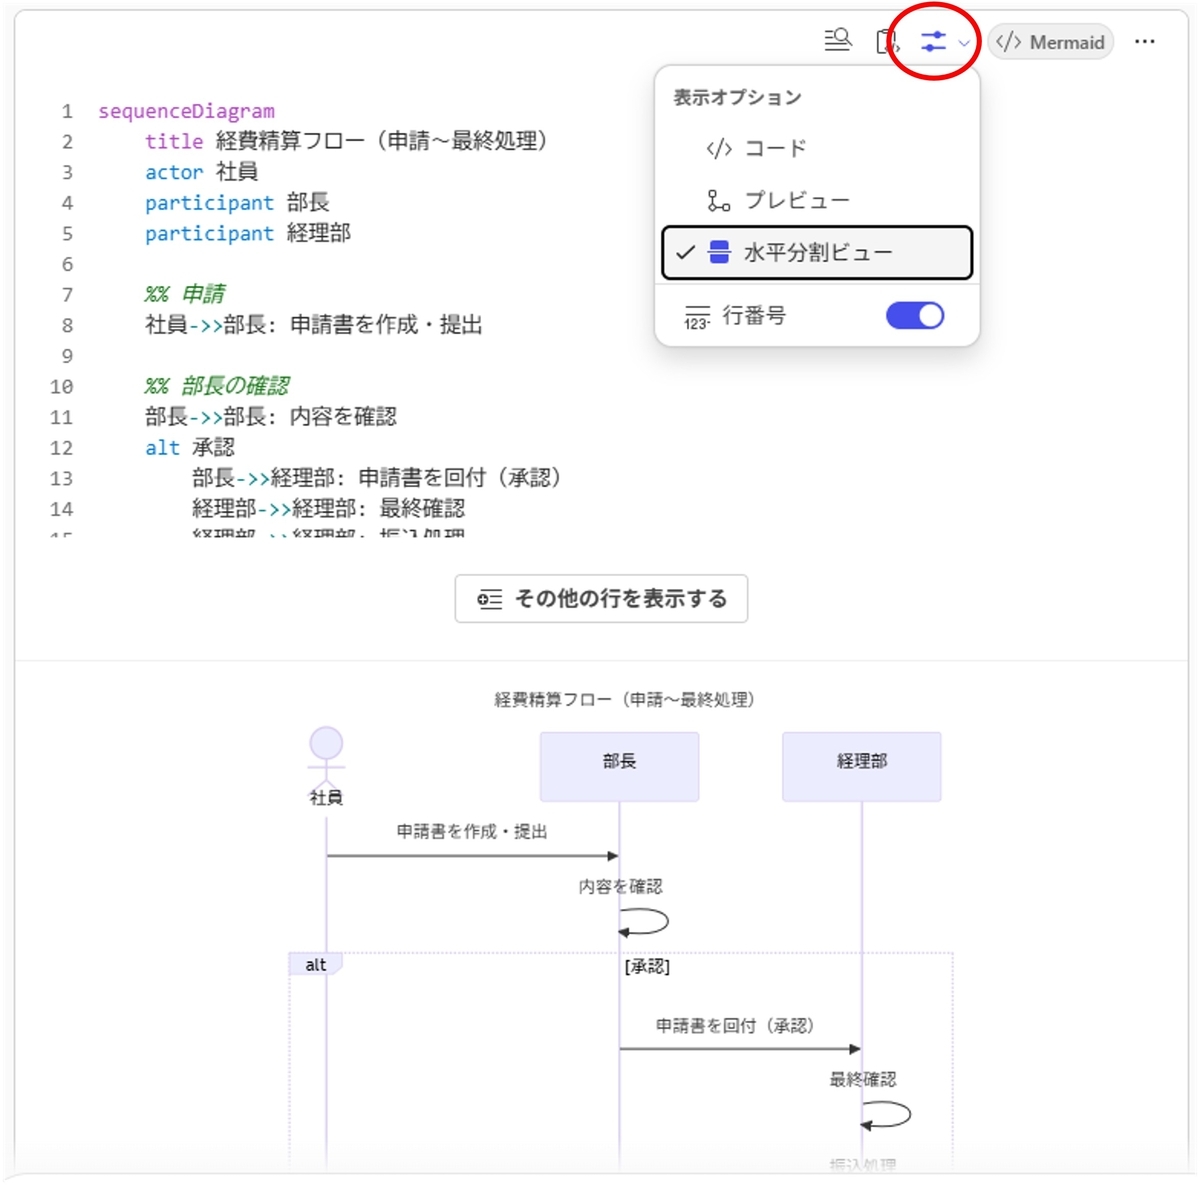This screenshot has width=1200, height=1185.
Task: Click the 表示オプション menu header
Action: (737, 97)
